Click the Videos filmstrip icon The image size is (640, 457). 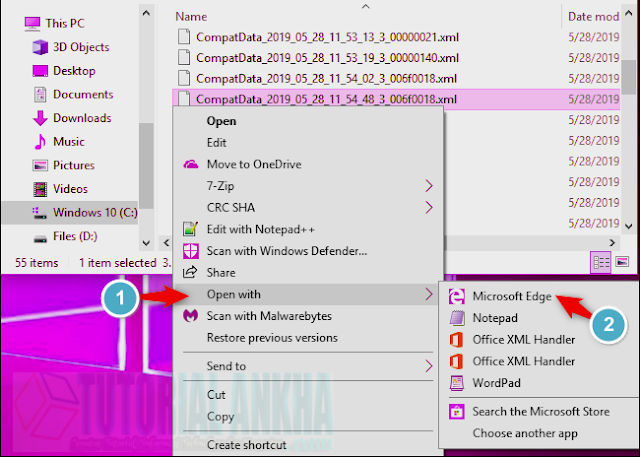40,189
